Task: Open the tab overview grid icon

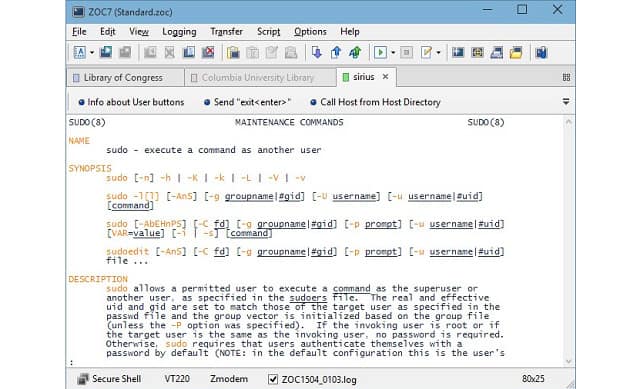Action: tap(566, 77)
